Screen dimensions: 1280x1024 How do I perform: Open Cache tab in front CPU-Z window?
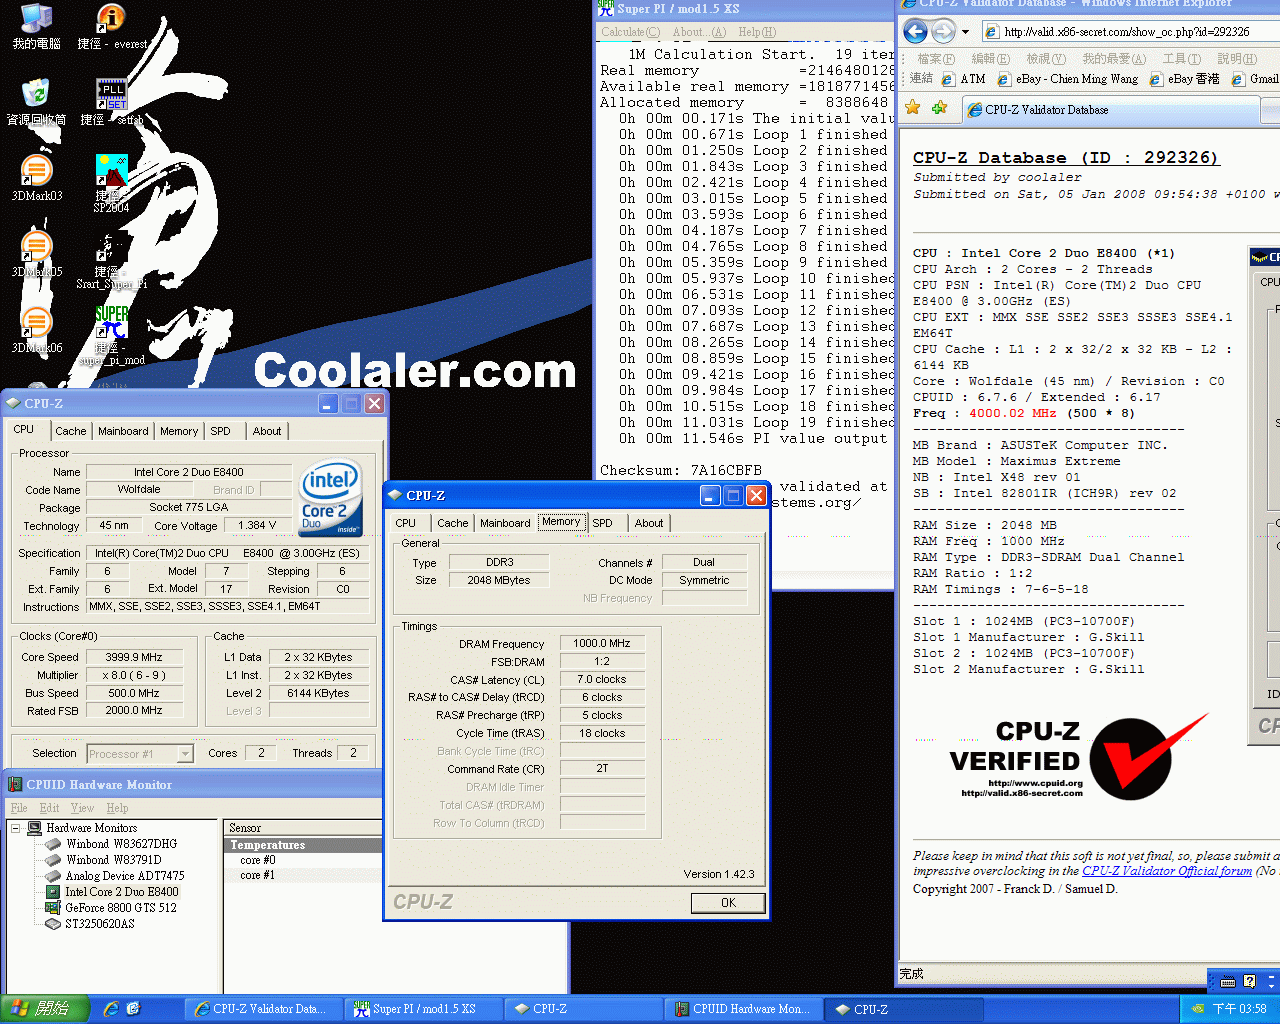452,523
